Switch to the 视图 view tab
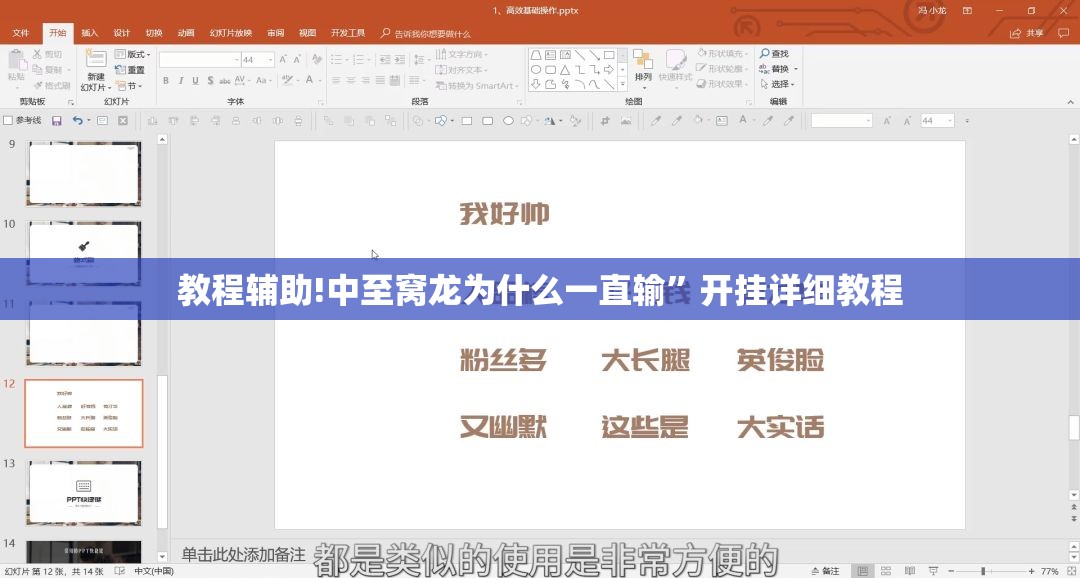The width and height of the screenshot is (1080, 578). point(307,33)
